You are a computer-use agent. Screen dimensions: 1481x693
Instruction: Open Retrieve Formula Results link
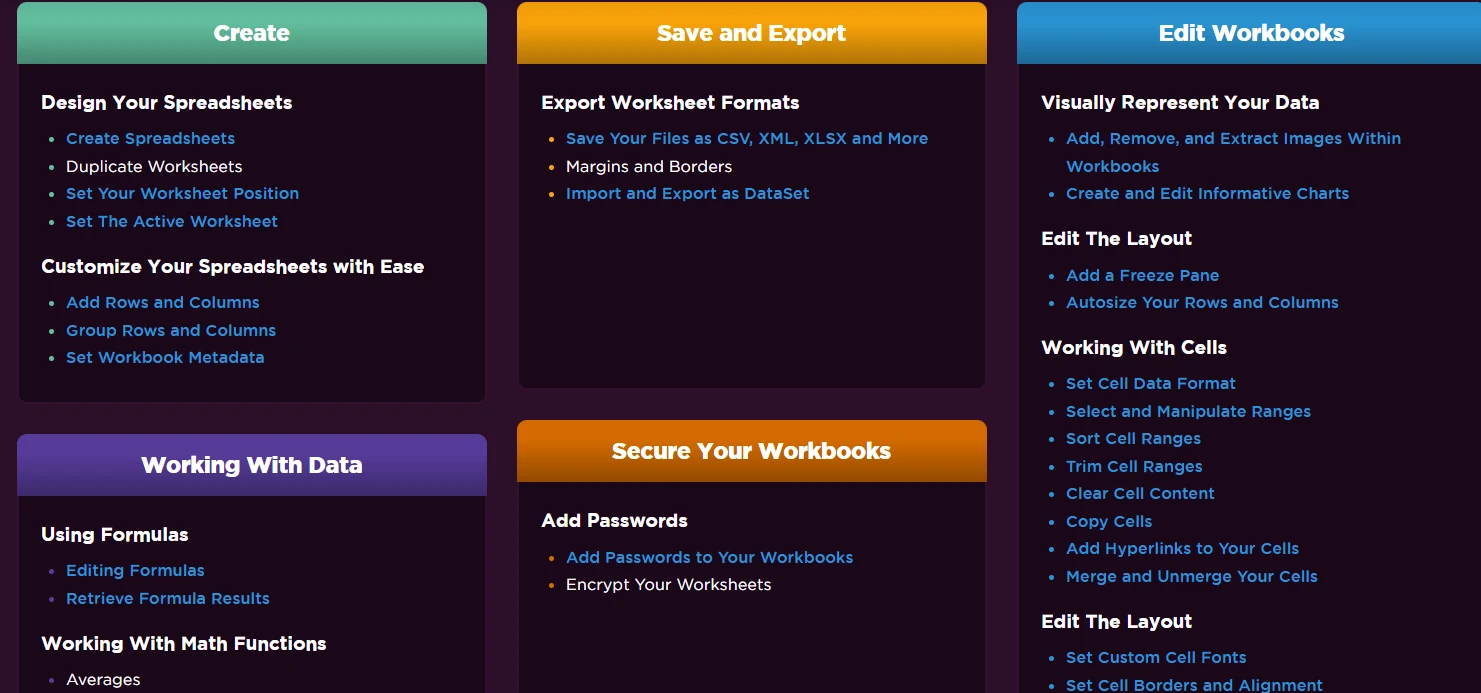coord(168,599)
